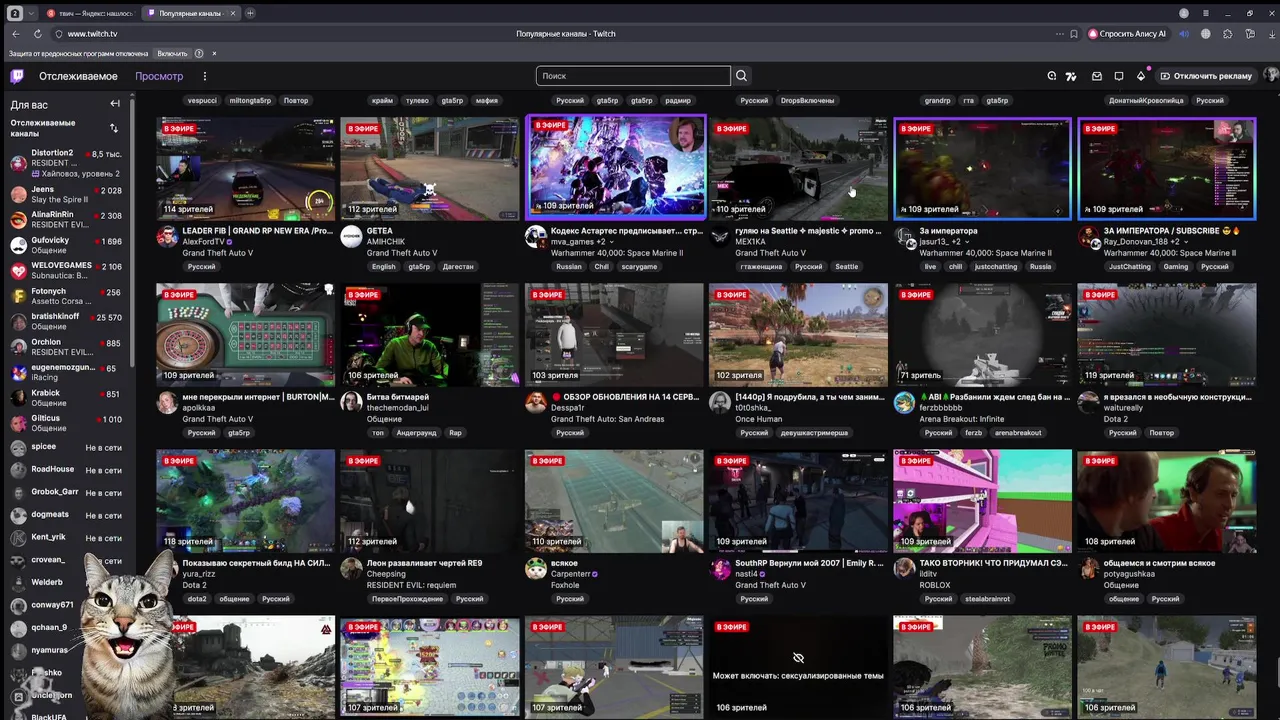Open WELOVEGAMES channel in sidebar

(66, 271)
